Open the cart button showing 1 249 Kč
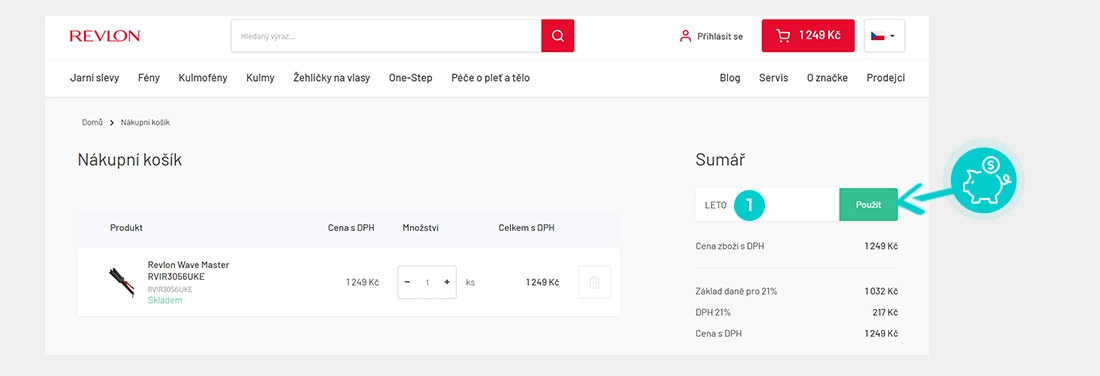 point(808,36)
